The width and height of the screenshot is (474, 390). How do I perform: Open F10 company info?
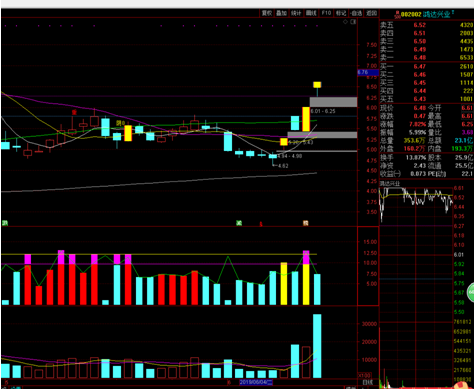(326, 13)
